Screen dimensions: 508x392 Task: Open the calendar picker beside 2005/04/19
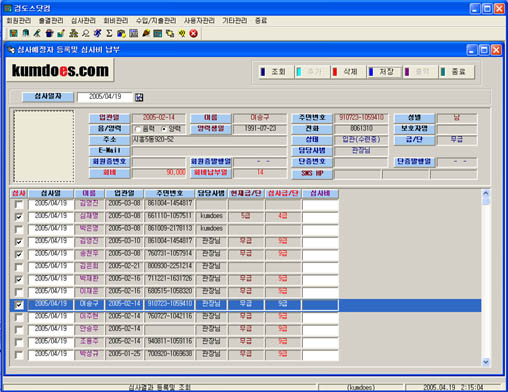139,97
